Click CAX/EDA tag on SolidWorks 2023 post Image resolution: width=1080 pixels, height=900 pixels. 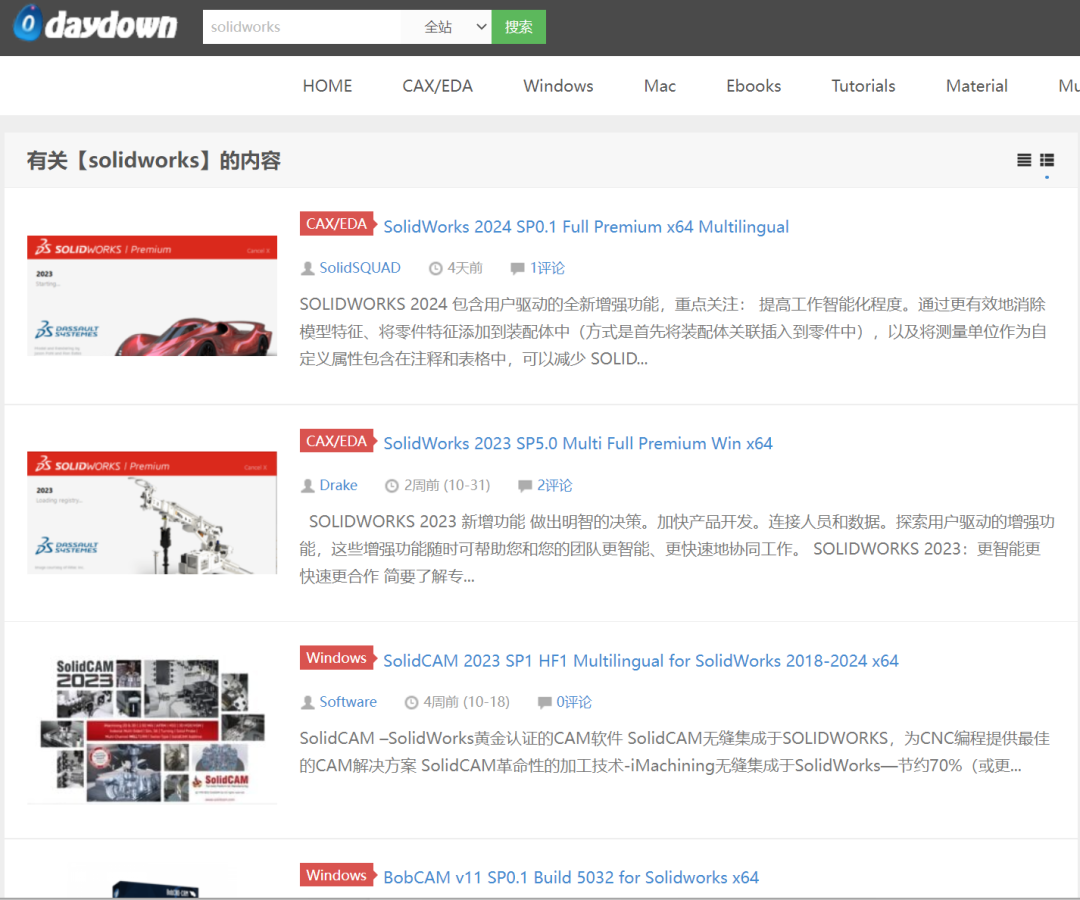(338, 441)
